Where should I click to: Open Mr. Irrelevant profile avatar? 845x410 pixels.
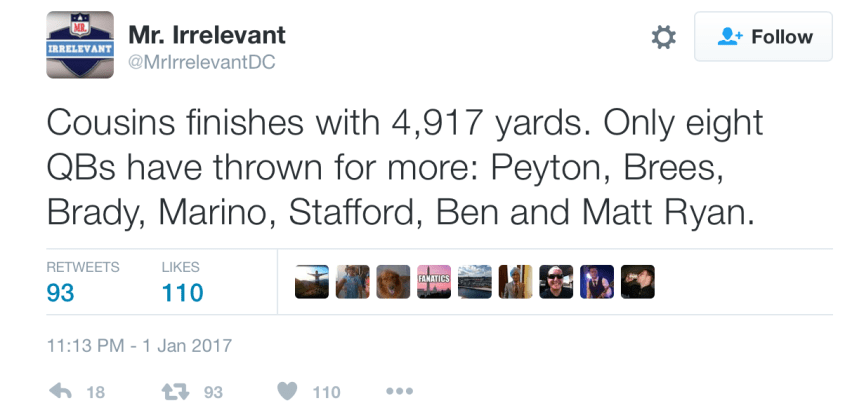(x=80, y=46)
